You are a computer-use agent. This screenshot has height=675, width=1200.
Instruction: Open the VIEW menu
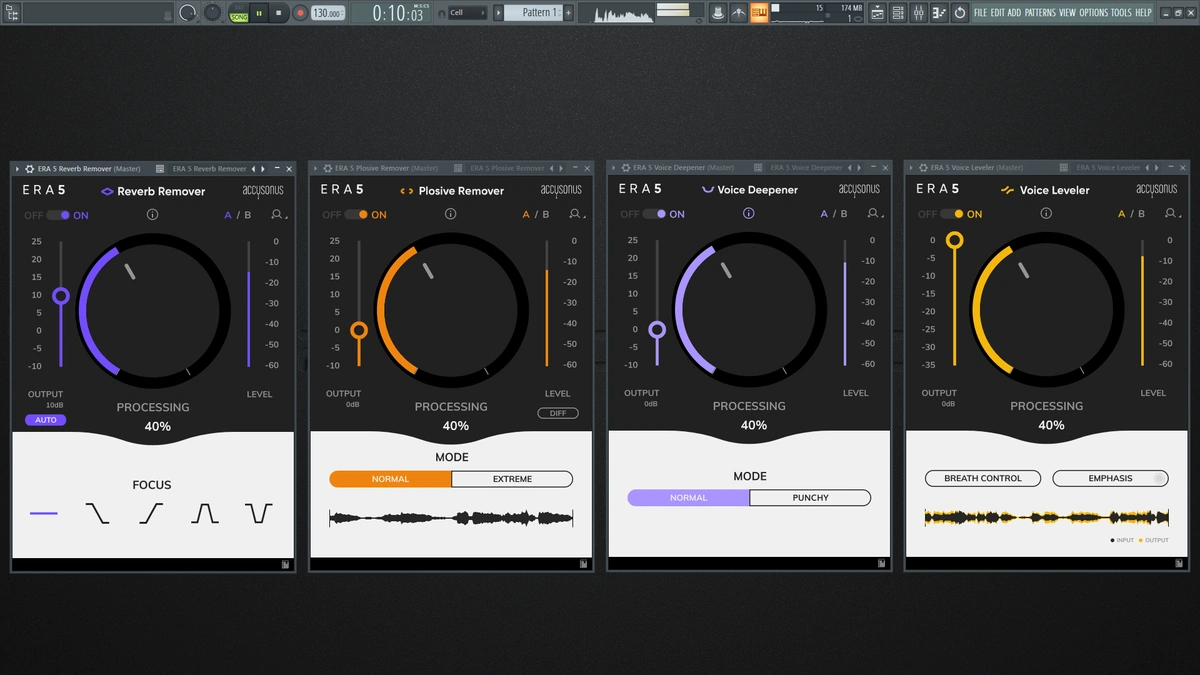pyautogui.click(x=1067, y=13)
